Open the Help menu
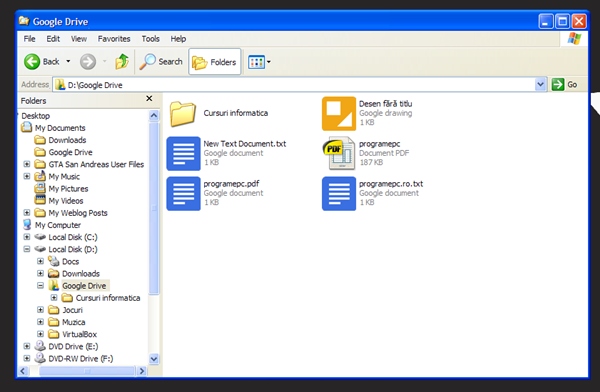The width and height of the screenshot is (600, 392). pos(178,39)
